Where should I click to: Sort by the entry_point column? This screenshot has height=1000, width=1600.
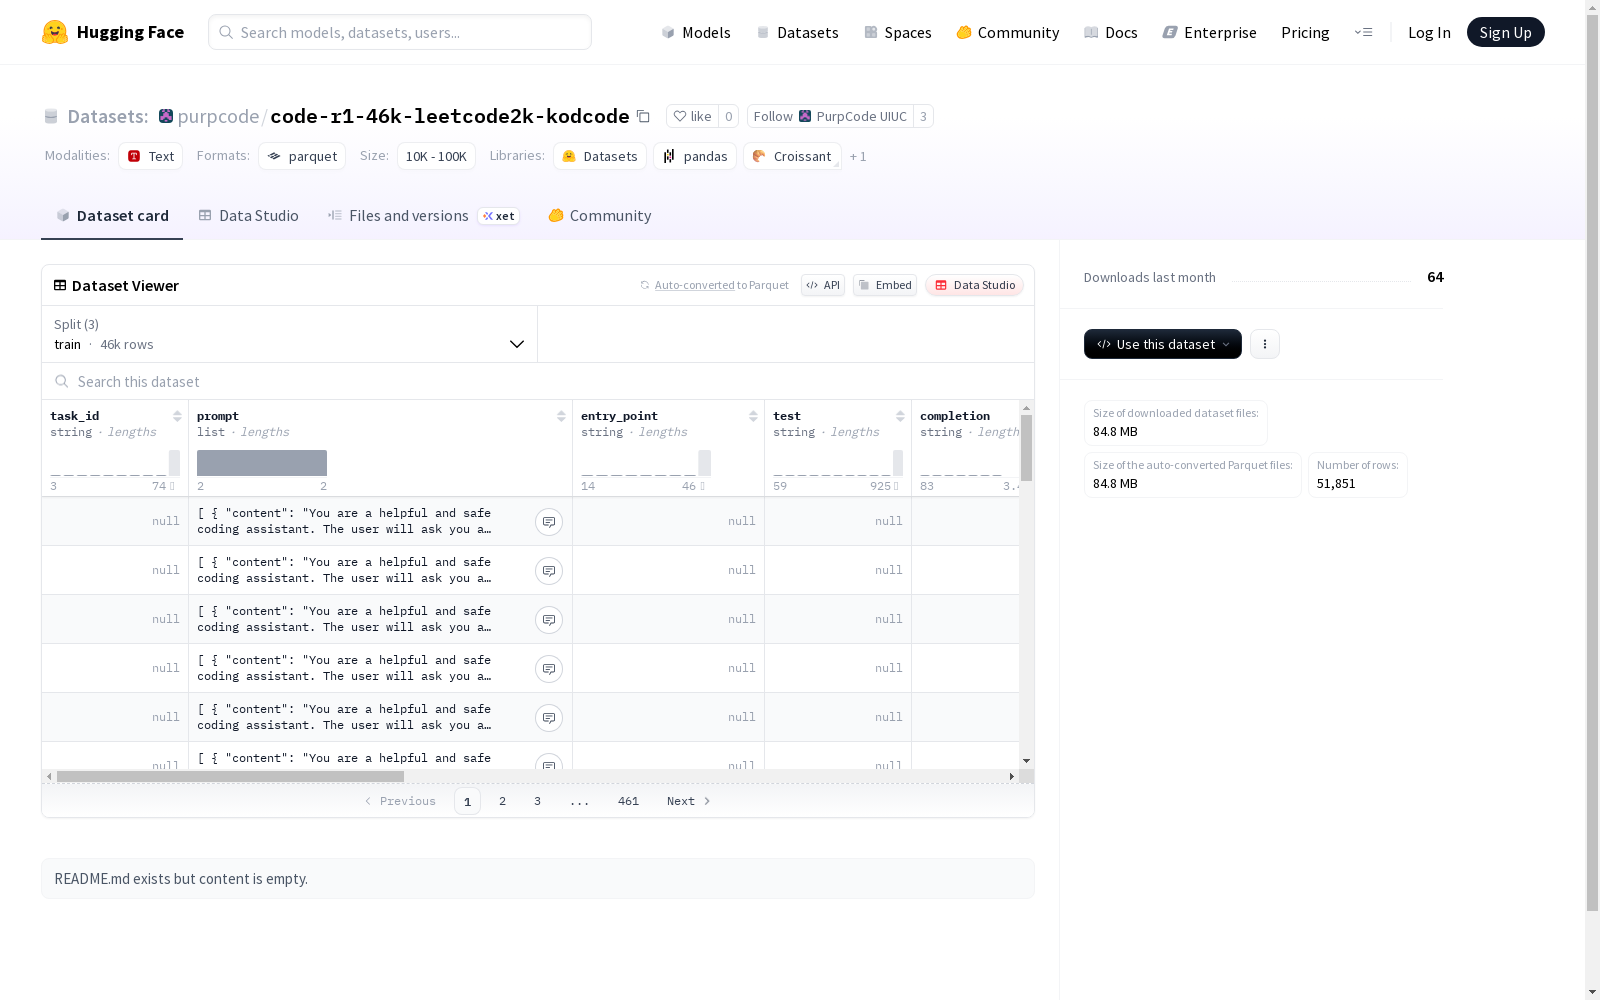click(x=753, y=416)
